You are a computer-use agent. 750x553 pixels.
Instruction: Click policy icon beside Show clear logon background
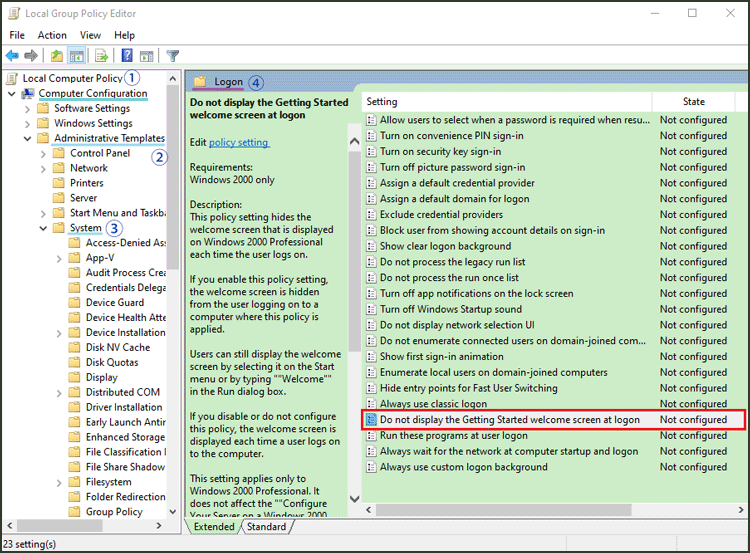click(371, 246)
